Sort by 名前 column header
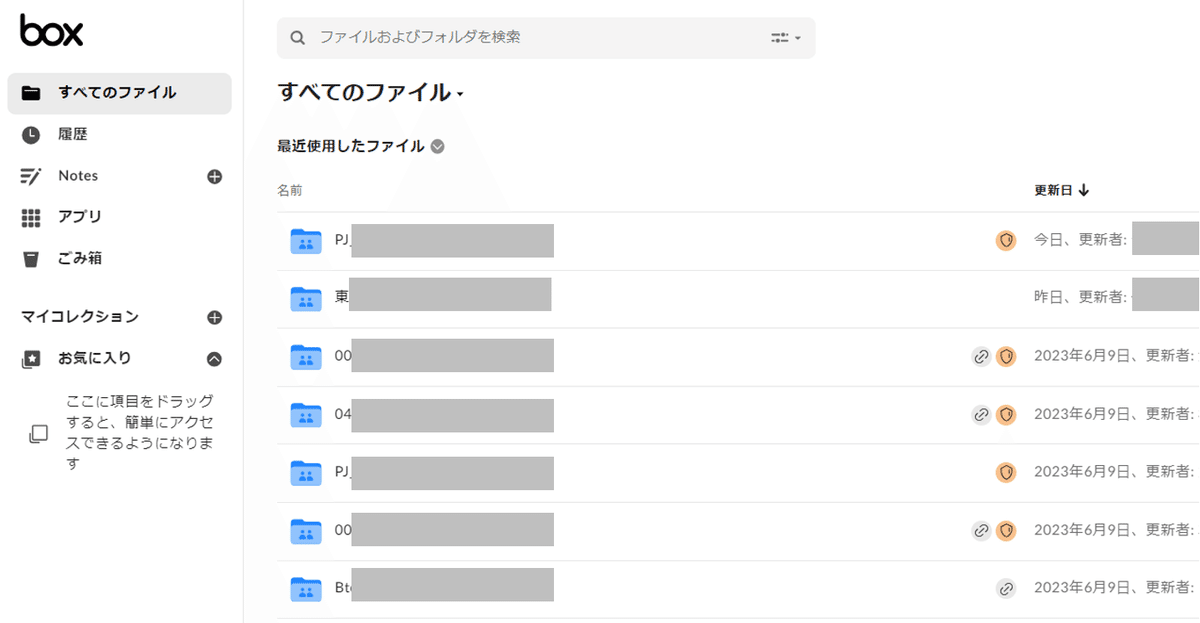Image resolution: width=1200 pixels, height=623 pixels. (290, 190)
